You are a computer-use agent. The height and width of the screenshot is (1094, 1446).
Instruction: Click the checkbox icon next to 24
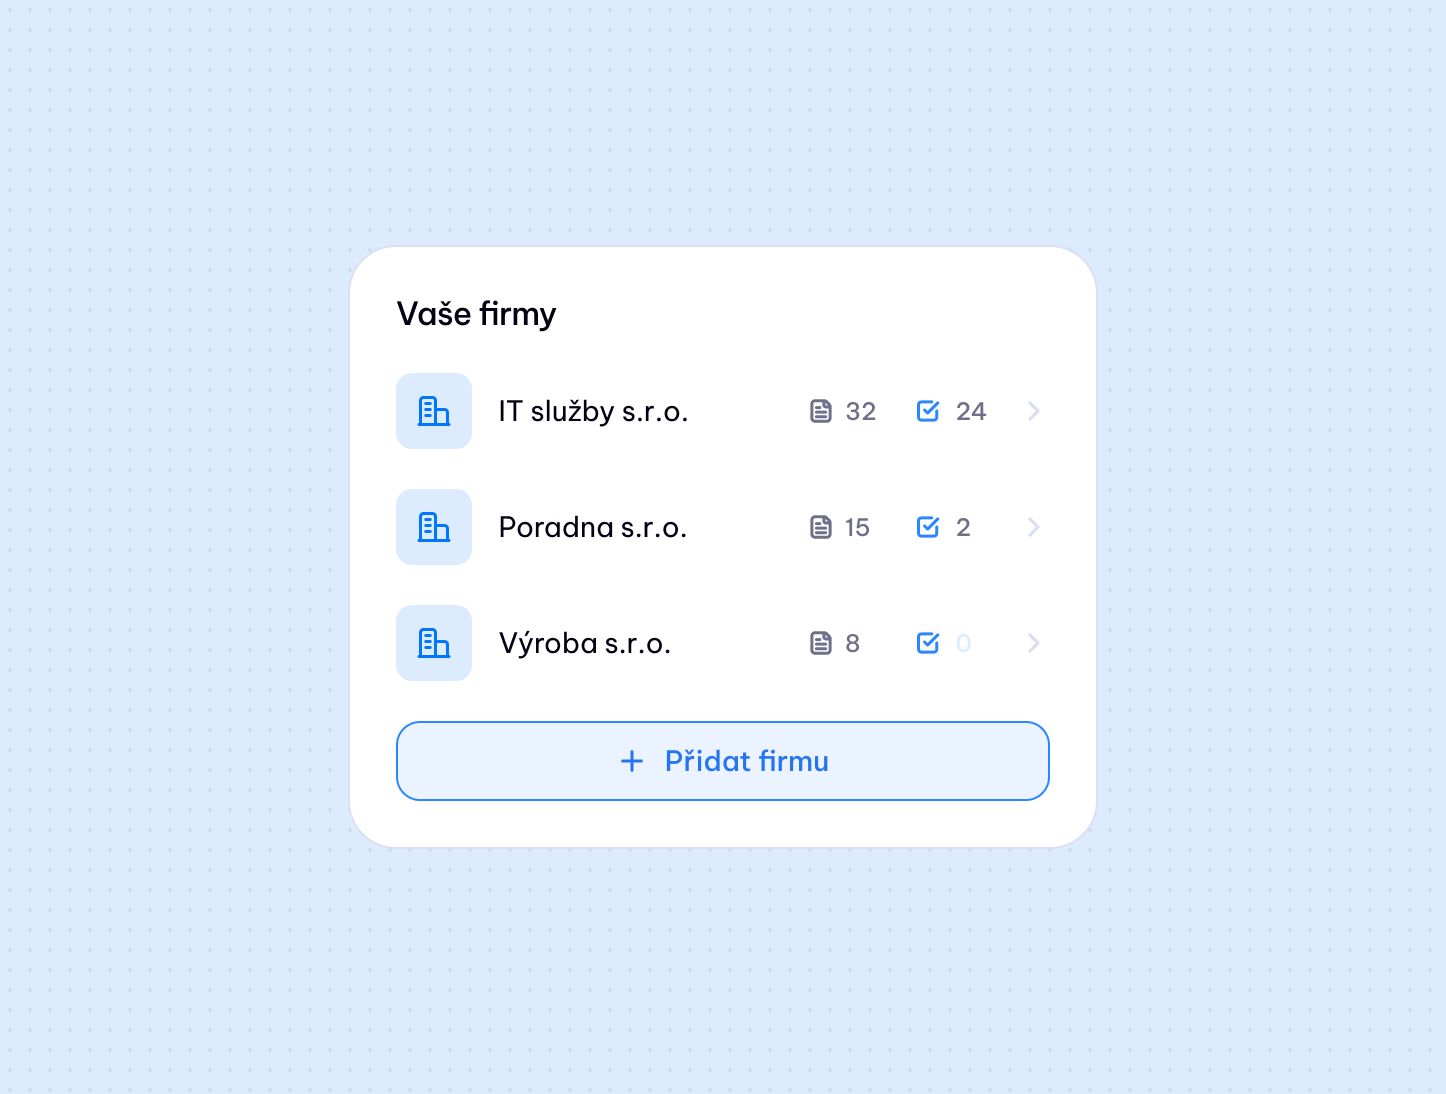click(928, 411)
